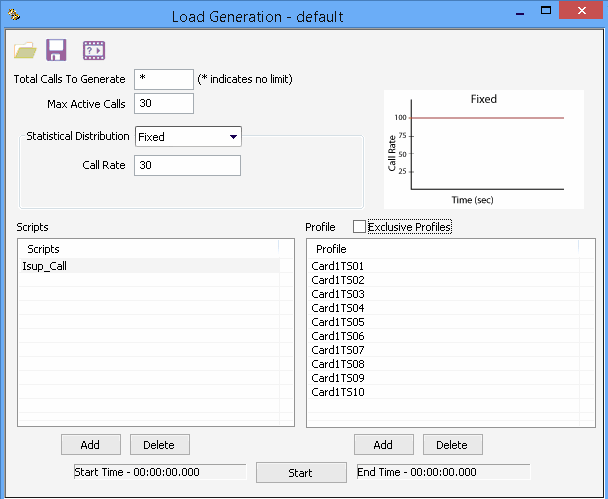
Task: Enable the Exclusive Profiles checkbox
Action: point(359,226)
